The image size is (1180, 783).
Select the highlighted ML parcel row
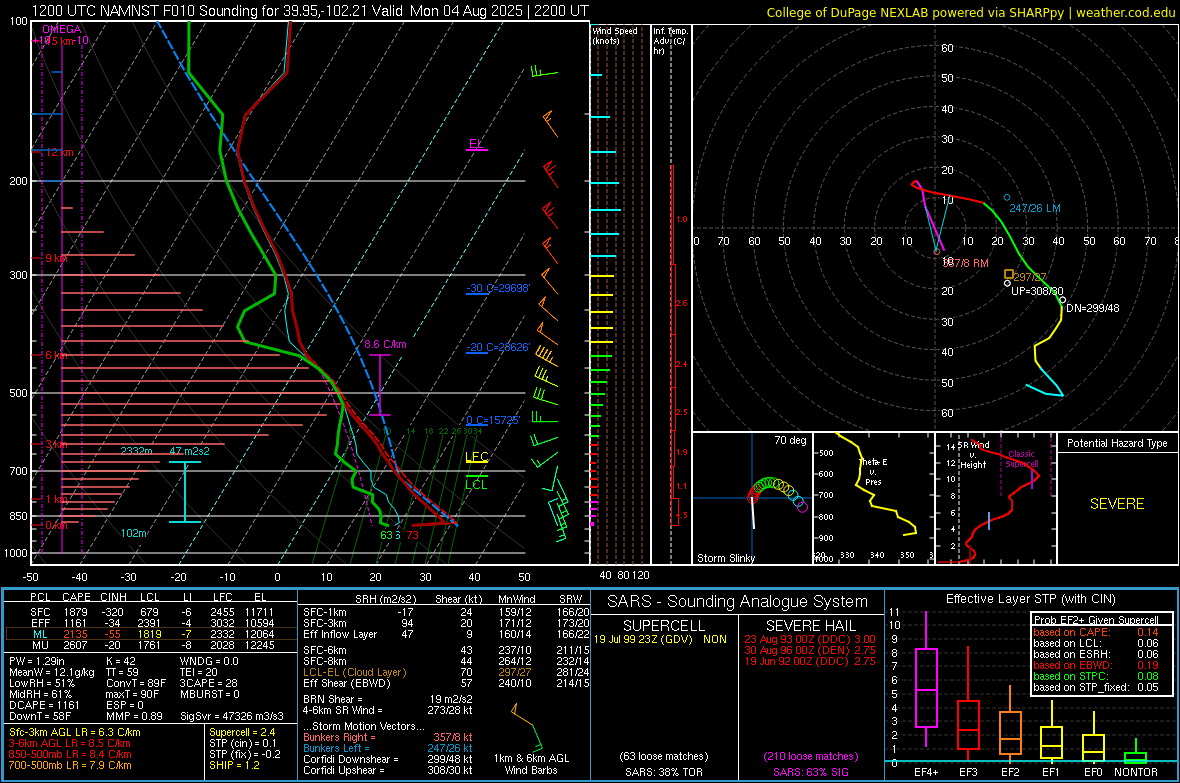pyautogui.click(x=151, y=634)
